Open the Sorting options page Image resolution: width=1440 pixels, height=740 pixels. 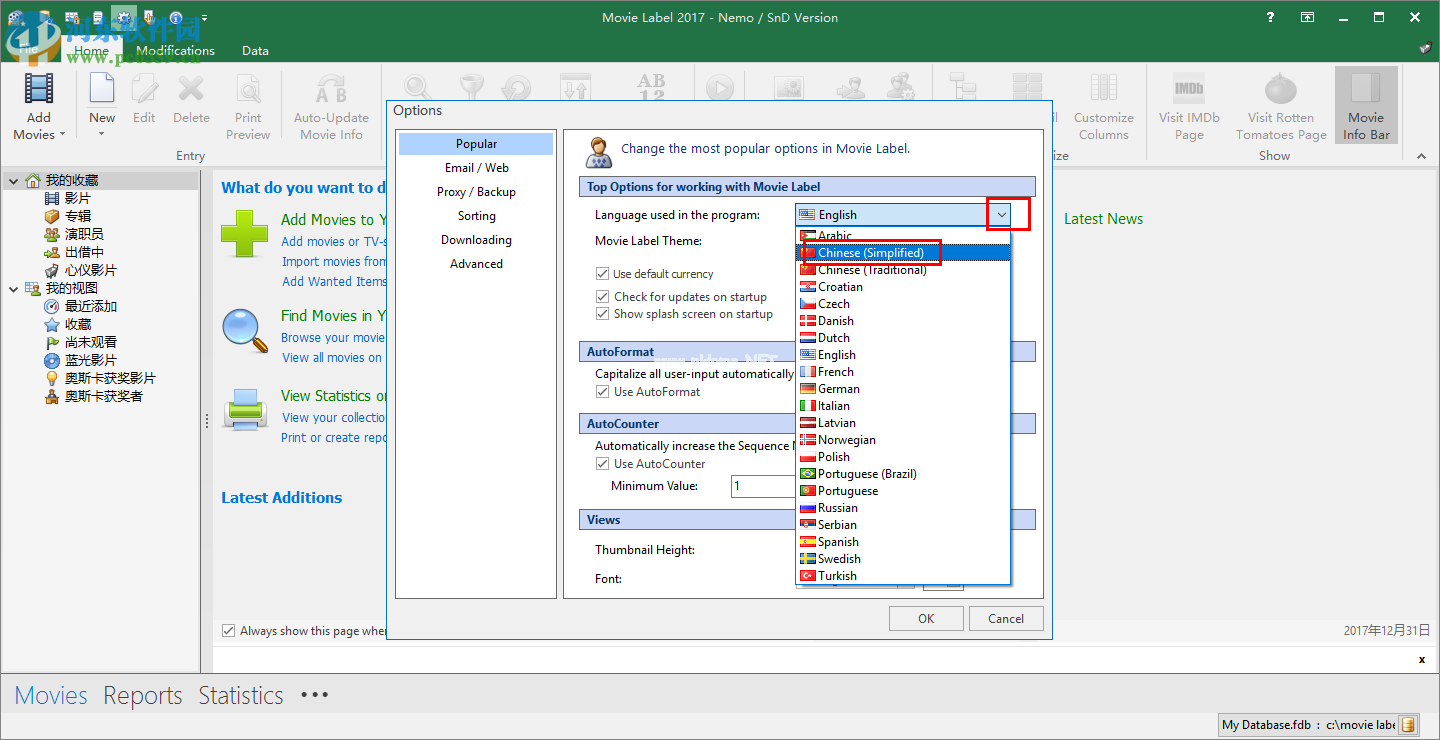tap(476, 216)
